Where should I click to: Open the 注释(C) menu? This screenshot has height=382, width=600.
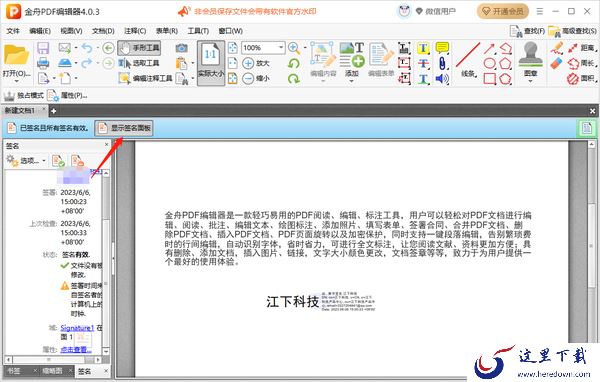[x=135, y=31]
